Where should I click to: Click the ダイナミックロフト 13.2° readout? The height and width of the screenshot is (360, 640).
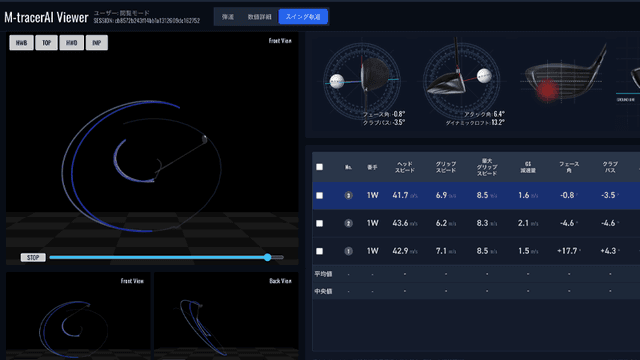tap(475, 122)
